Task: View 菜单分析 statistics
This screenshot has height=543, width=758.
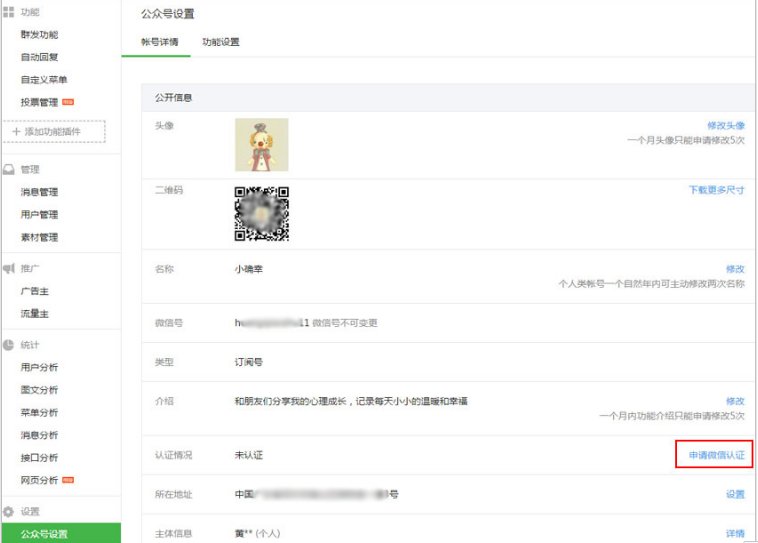Action: [x=39, y=412]
